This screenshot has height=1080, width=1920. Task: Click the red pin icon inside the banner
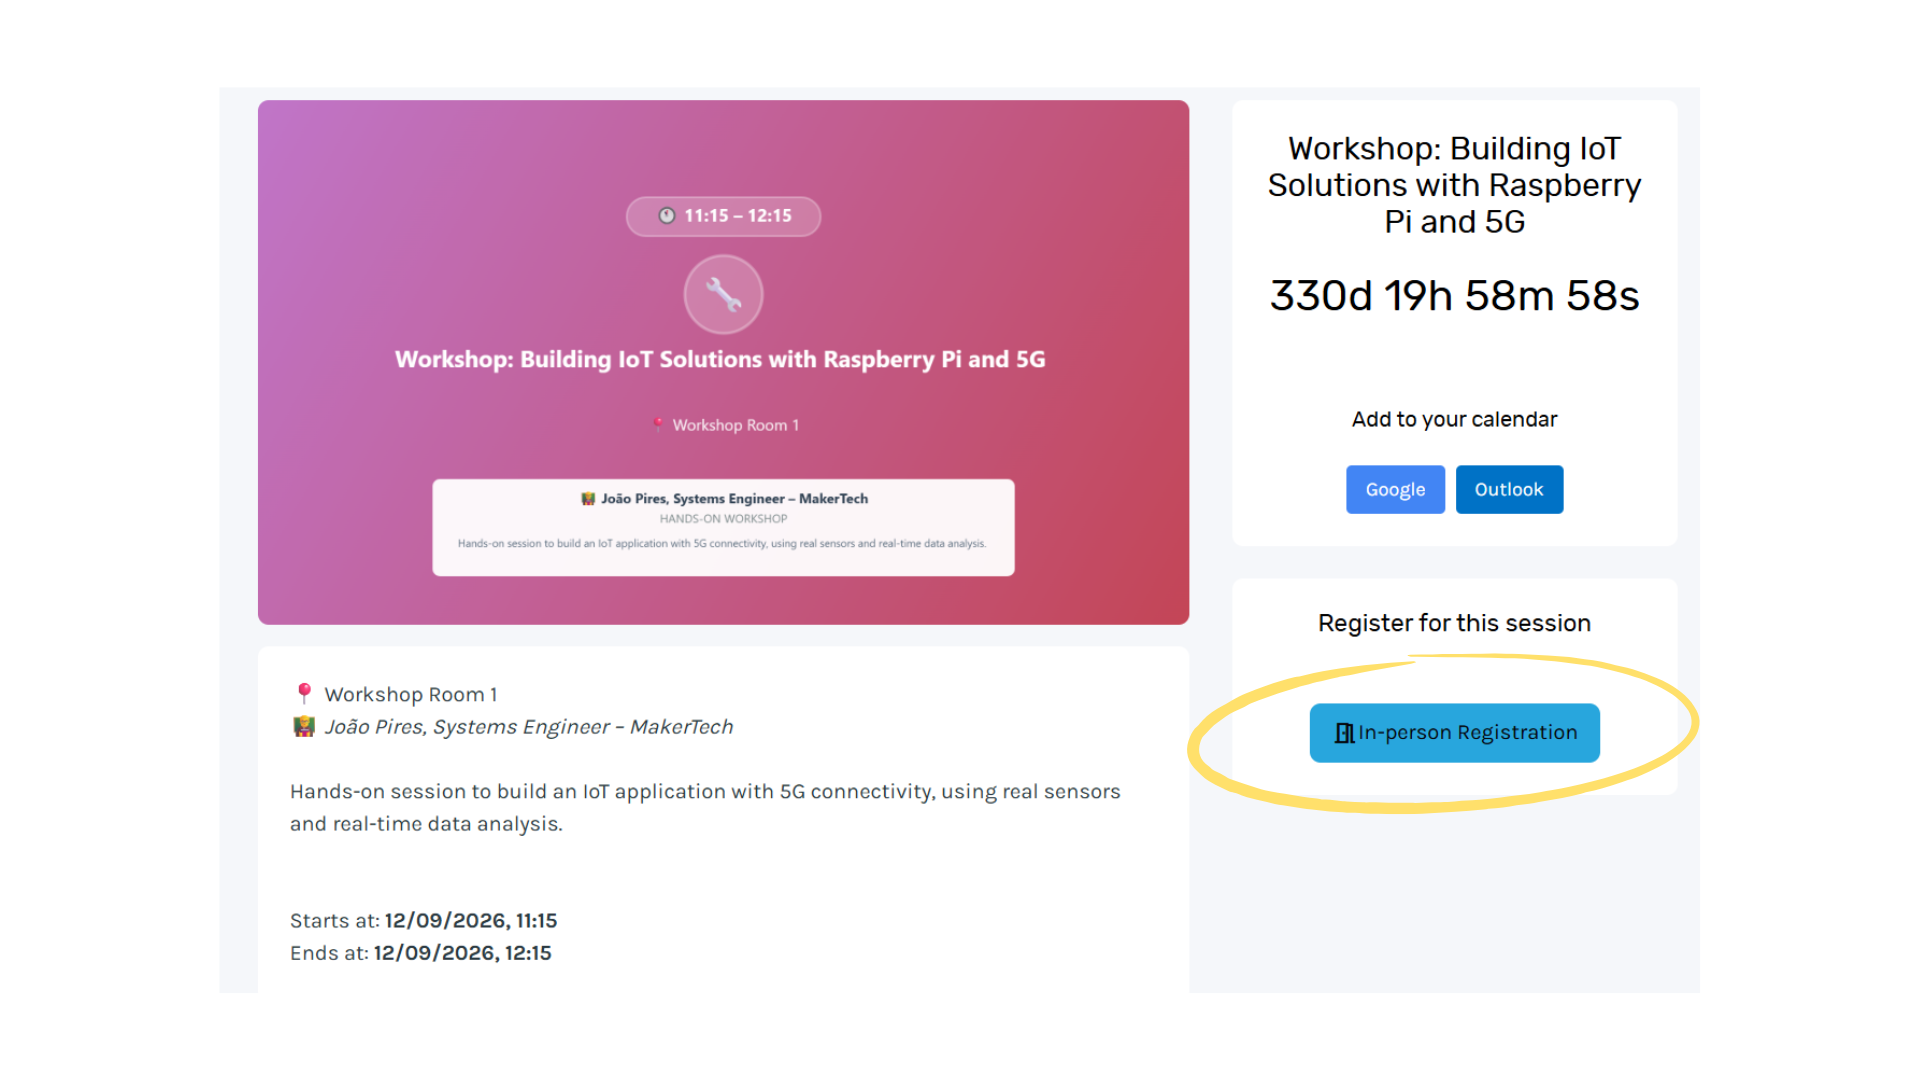[x=657, y=424]
